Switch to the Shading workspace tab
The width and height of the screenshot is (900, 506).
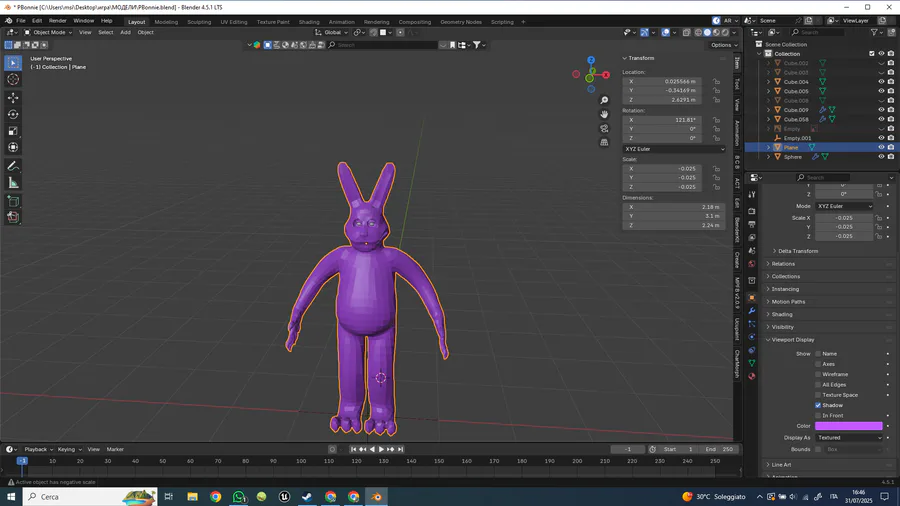coord(309,22)
